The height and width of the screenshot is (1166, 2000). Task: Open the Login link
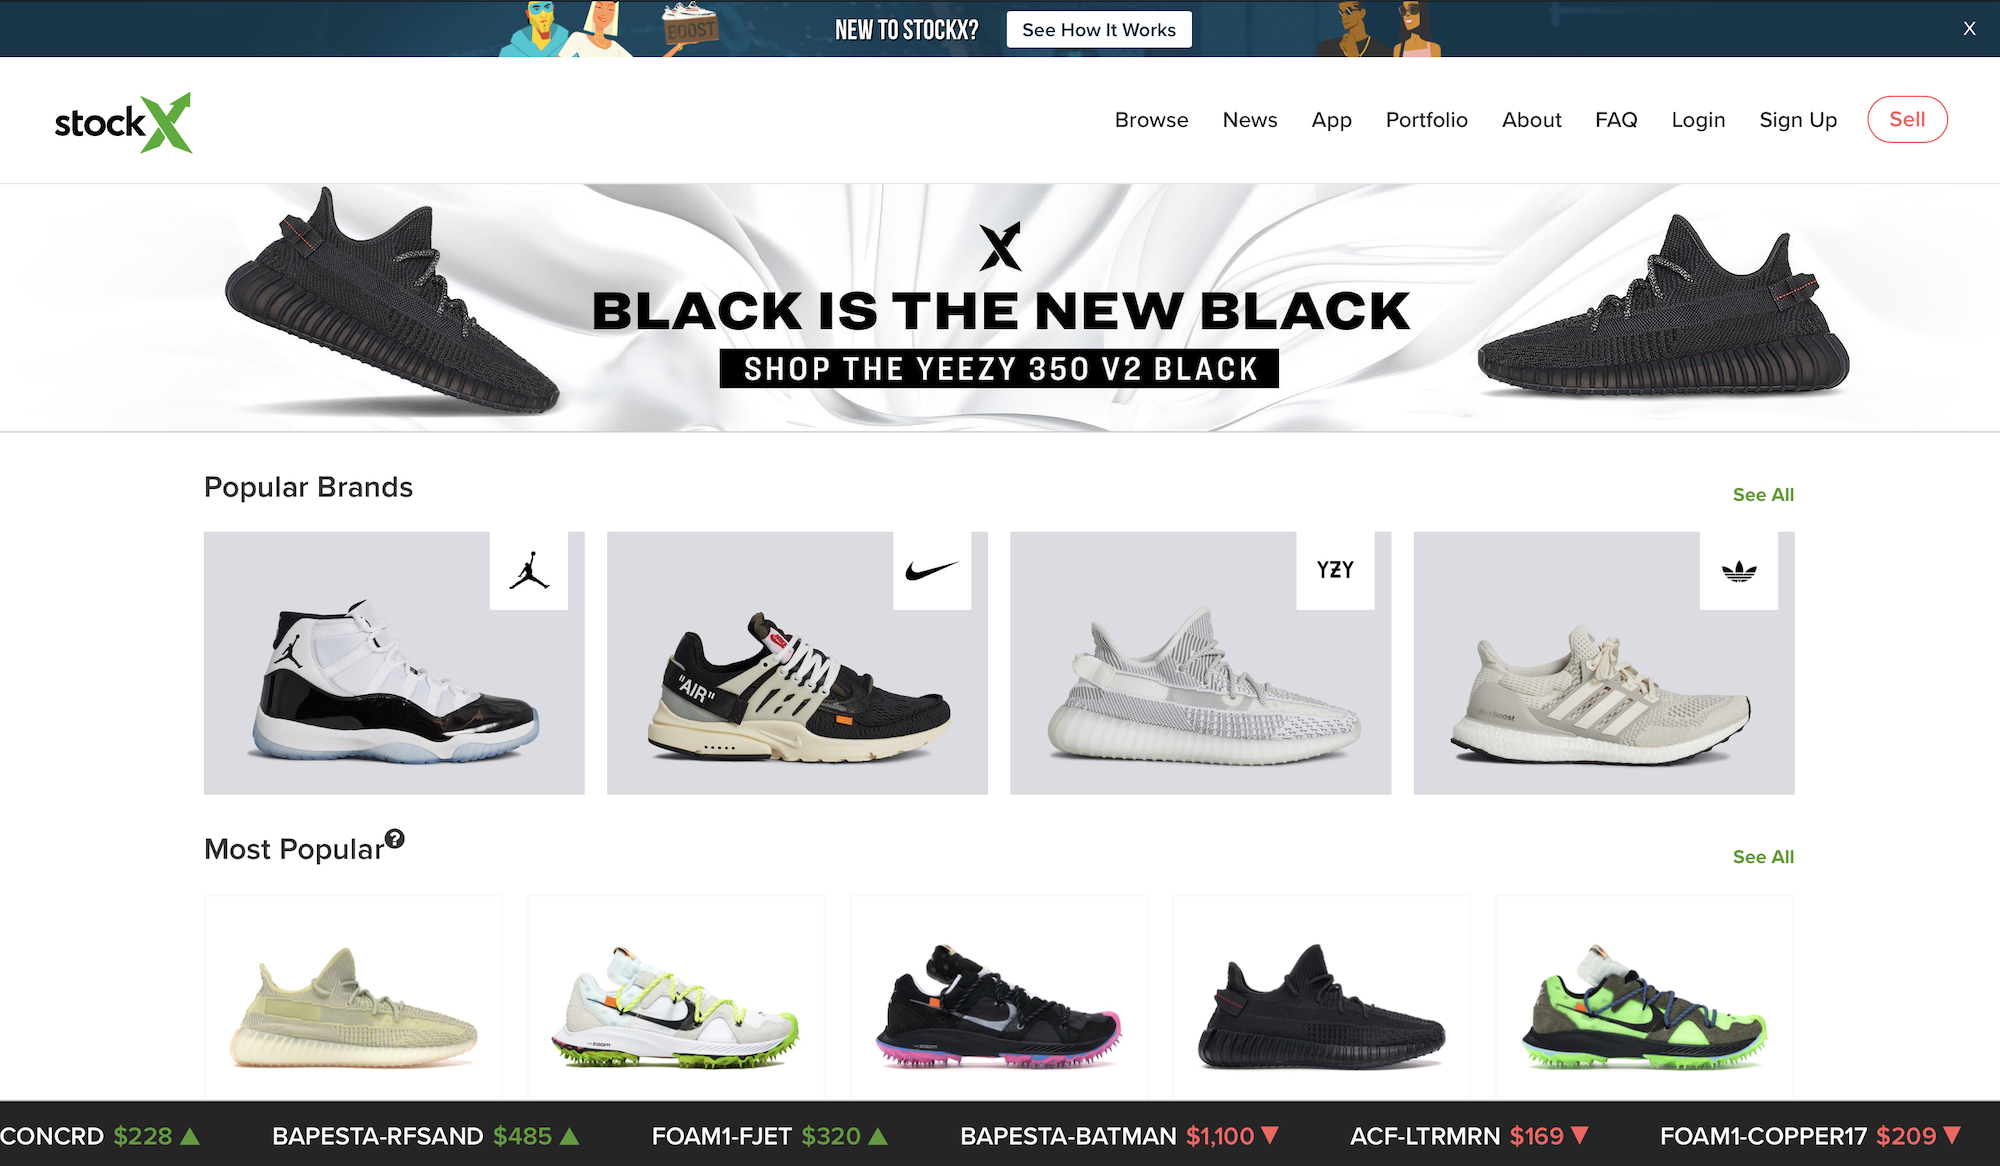click(1698, 120)
